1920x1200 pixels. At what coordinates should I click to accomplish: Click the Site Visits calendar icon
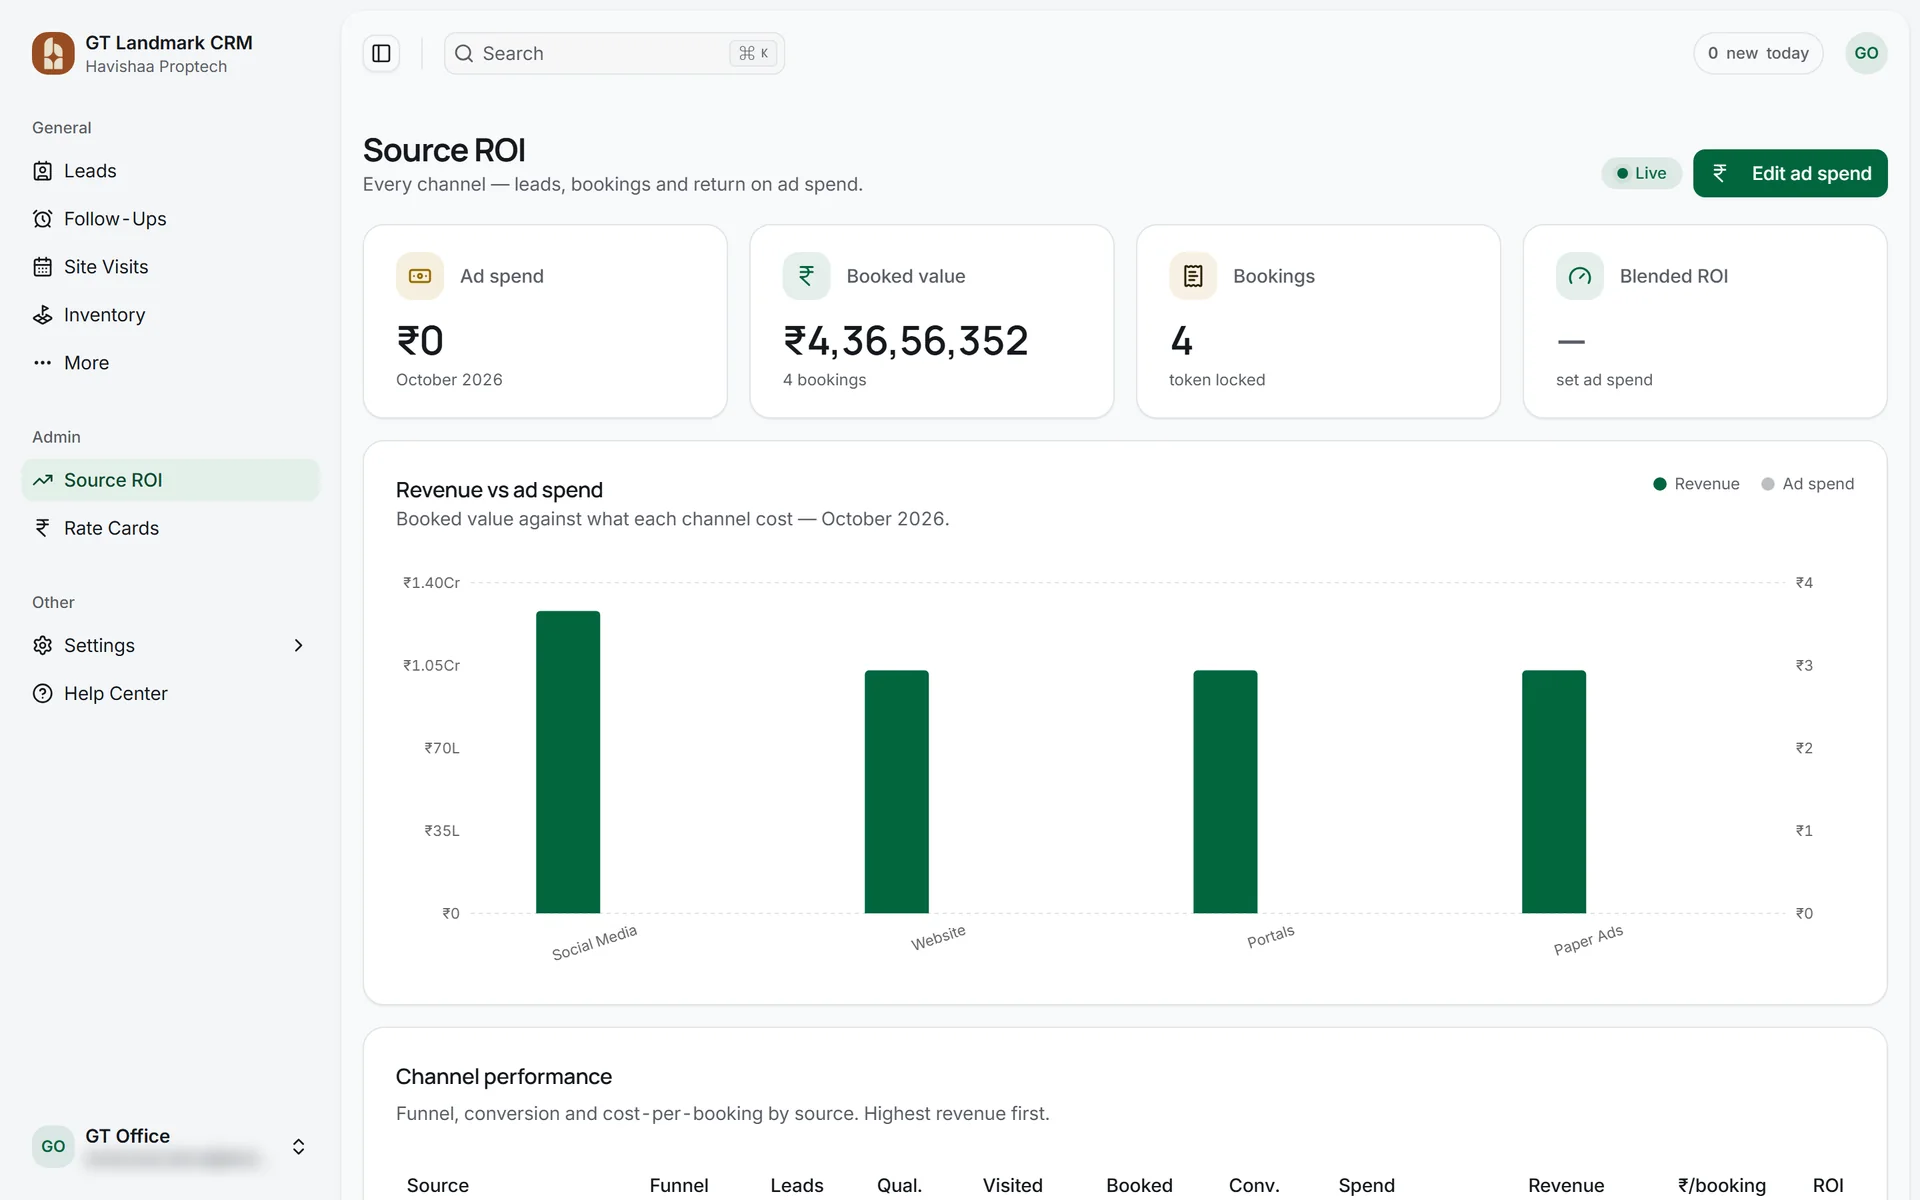42,267
